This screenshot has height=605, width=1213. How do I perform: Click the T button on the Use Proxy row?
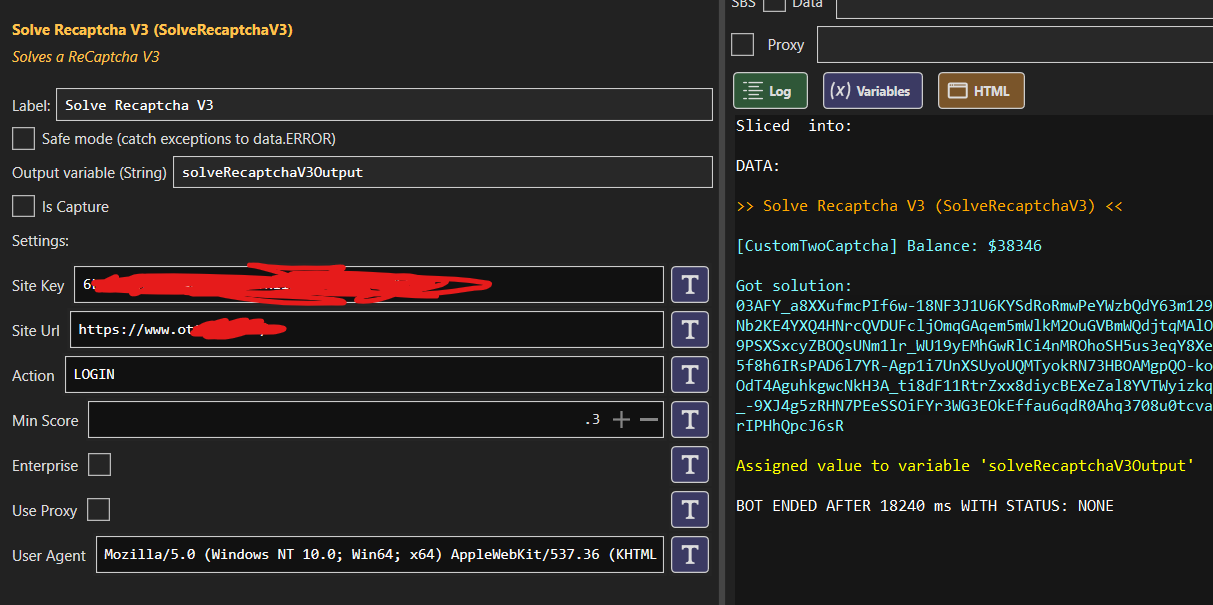[x=689, y=510]
